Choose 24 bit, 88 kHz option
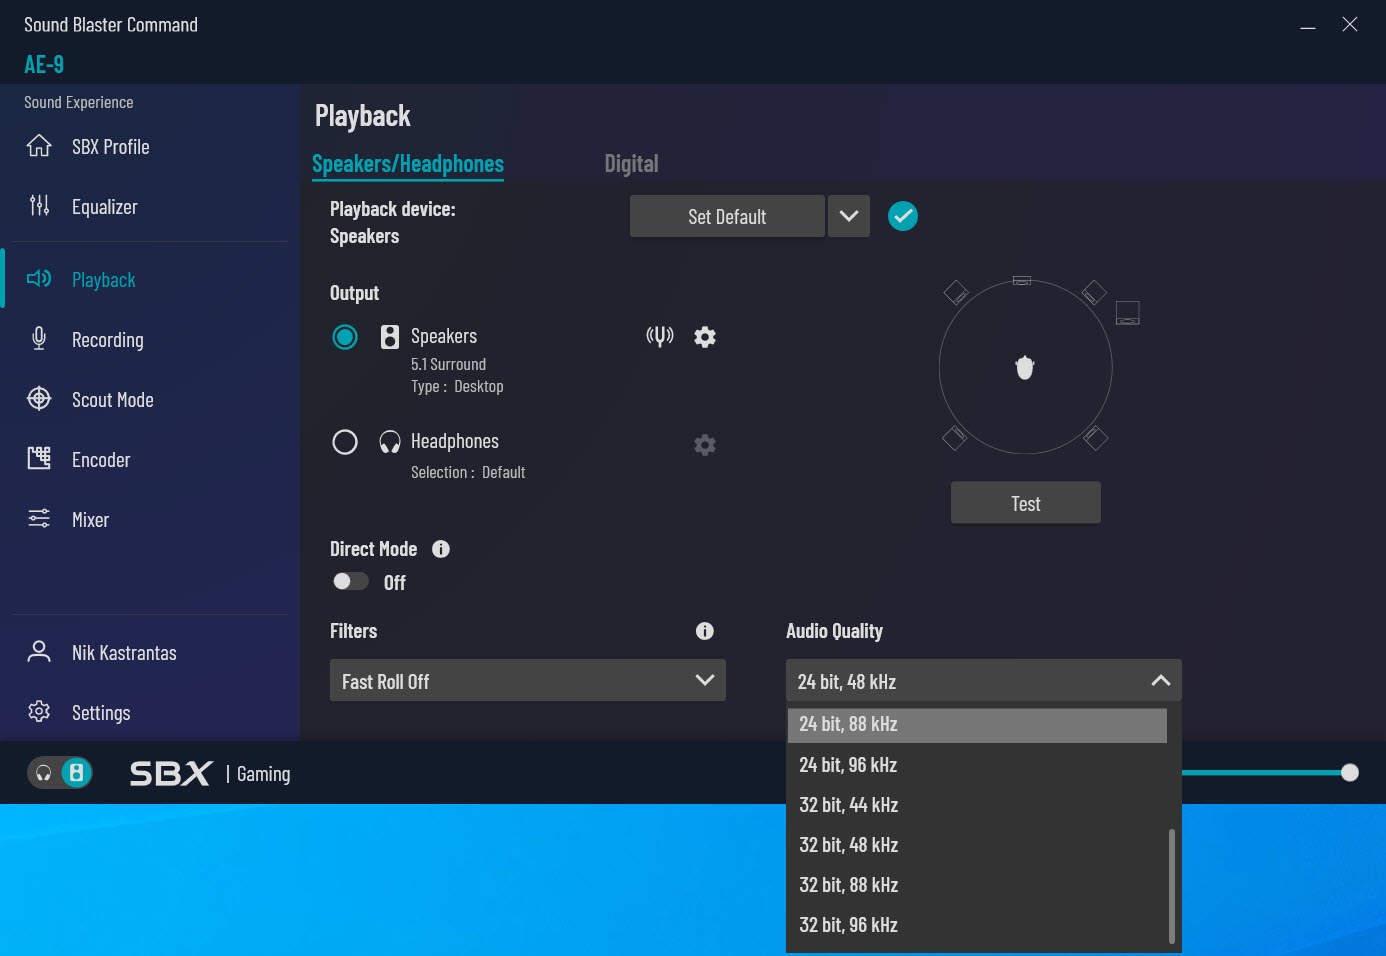 tap(977, 725)
